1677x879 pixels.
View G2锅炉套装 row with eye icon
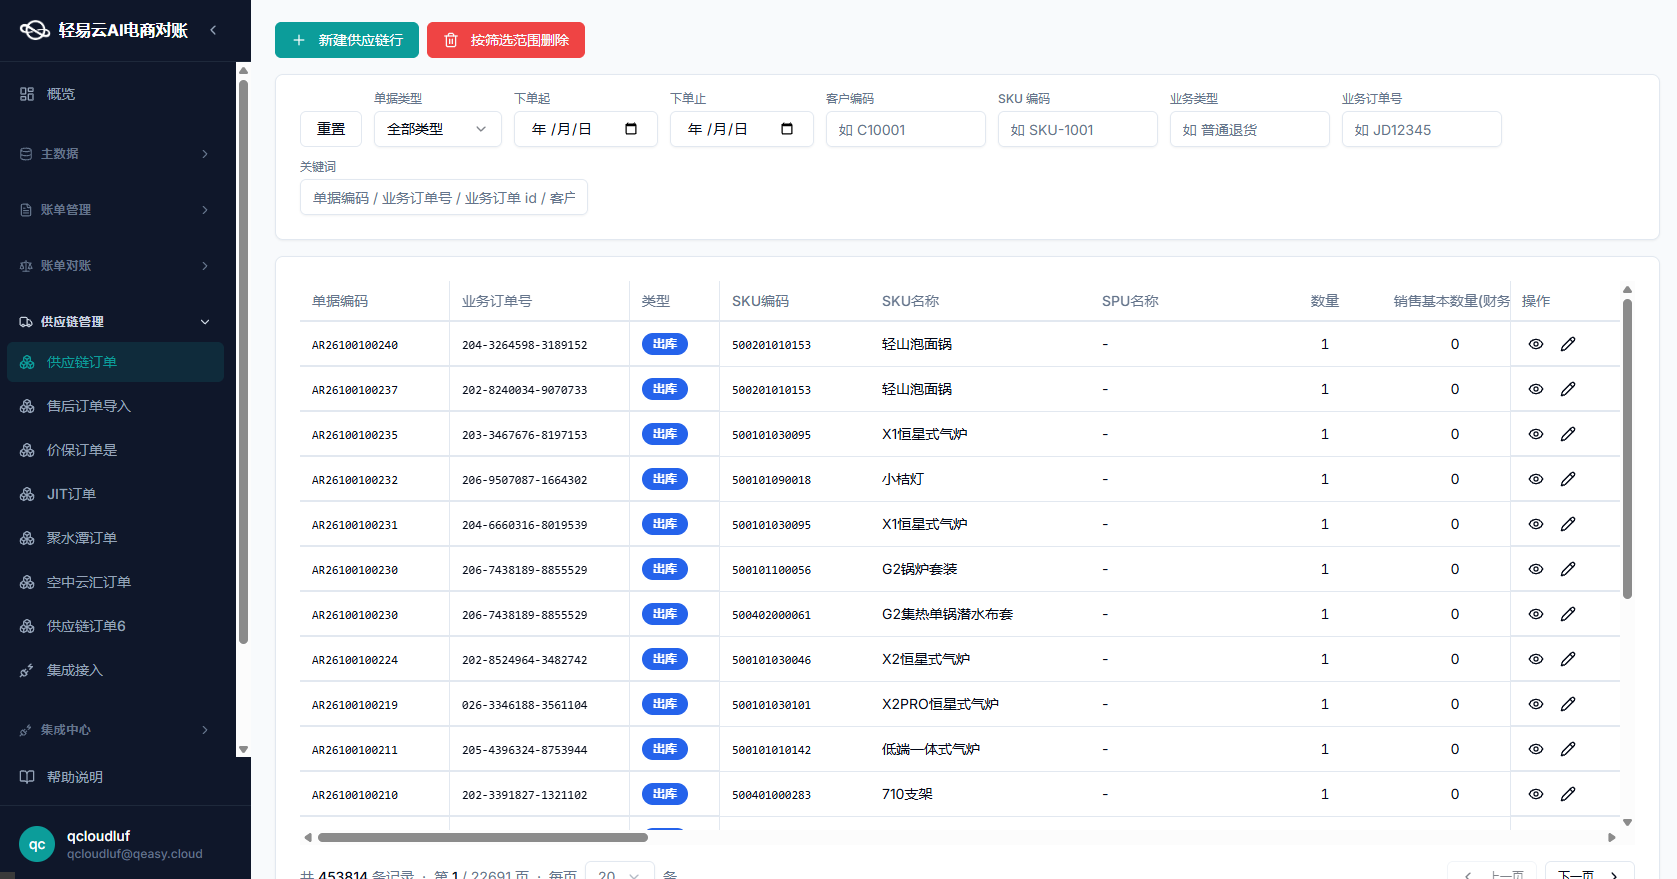[1536, 569]
